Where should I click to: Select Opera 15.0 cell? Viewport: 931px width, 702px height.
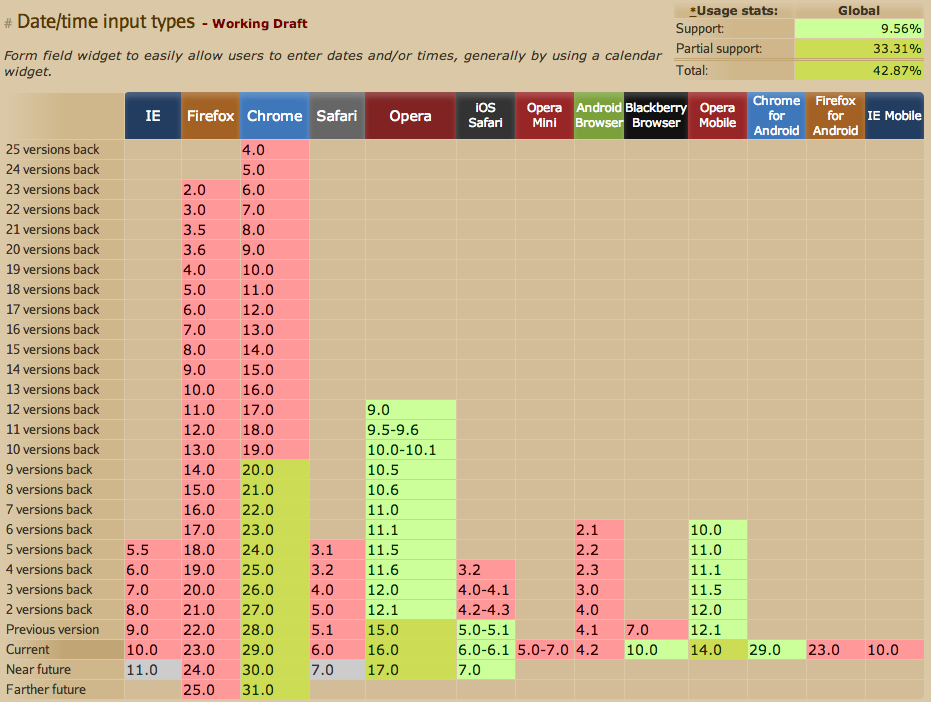click(x=410, y=630)
